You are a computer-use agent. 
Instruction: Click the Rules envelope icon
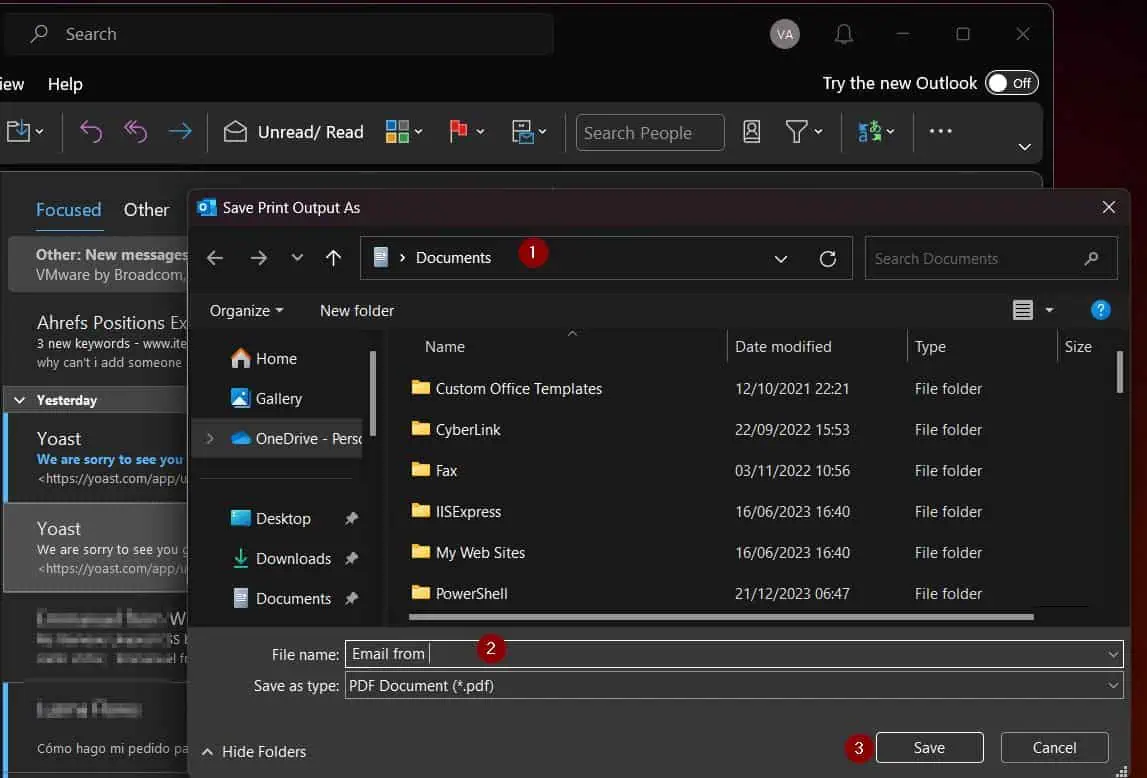coord(522,132)
